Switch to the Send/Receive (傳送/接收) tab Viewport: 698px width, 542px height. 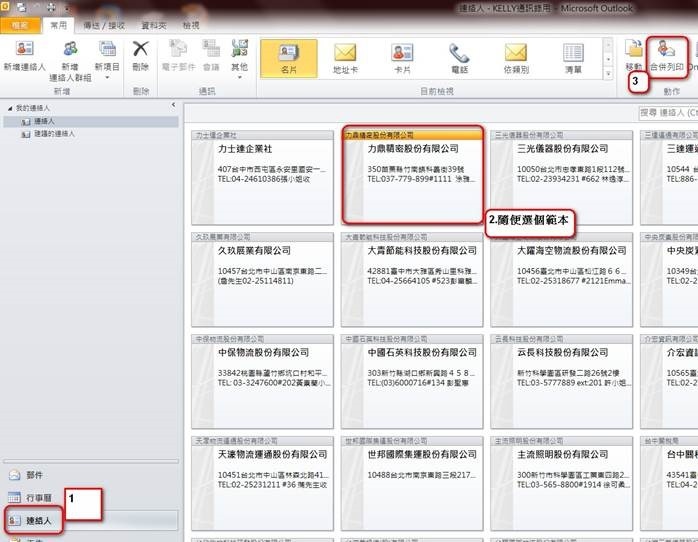coord(104,25)
